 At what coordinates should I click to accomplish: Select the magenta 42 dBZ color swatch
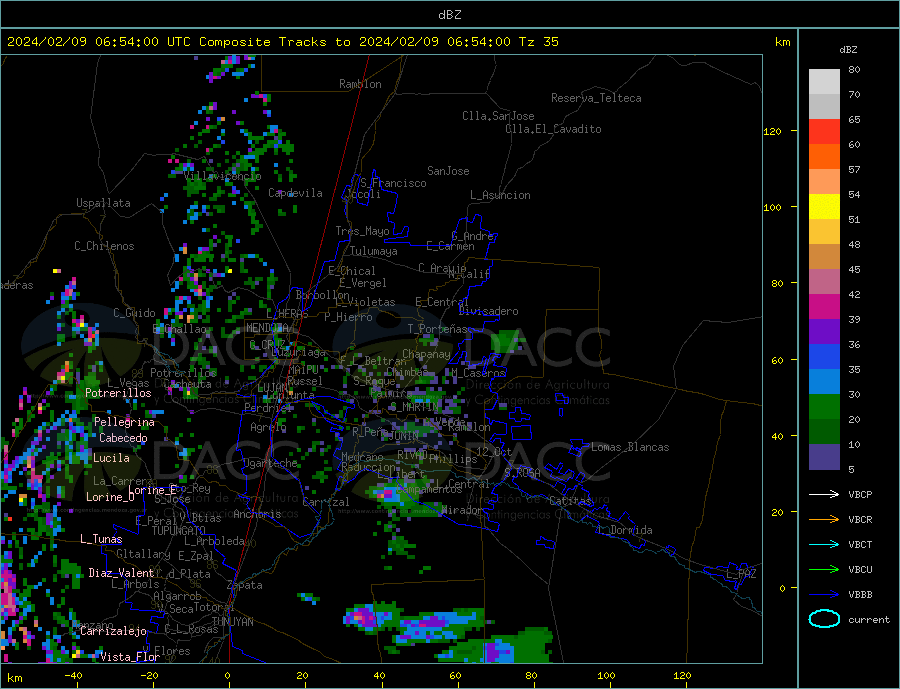click(824, 307)
